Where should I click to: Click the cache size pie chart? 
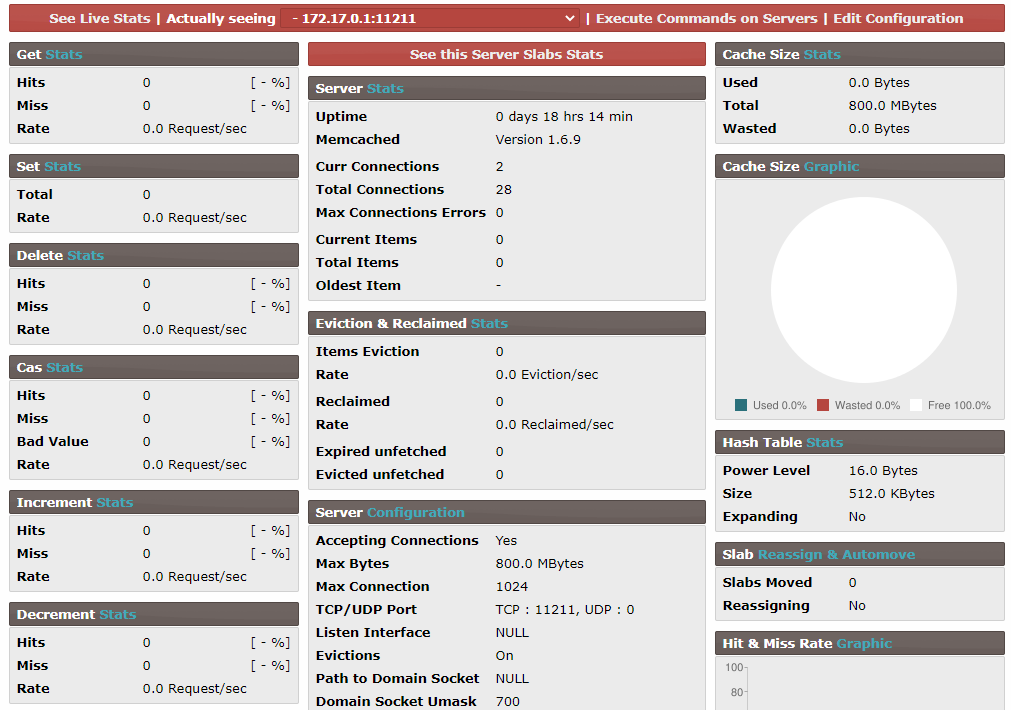click(863, 290)
